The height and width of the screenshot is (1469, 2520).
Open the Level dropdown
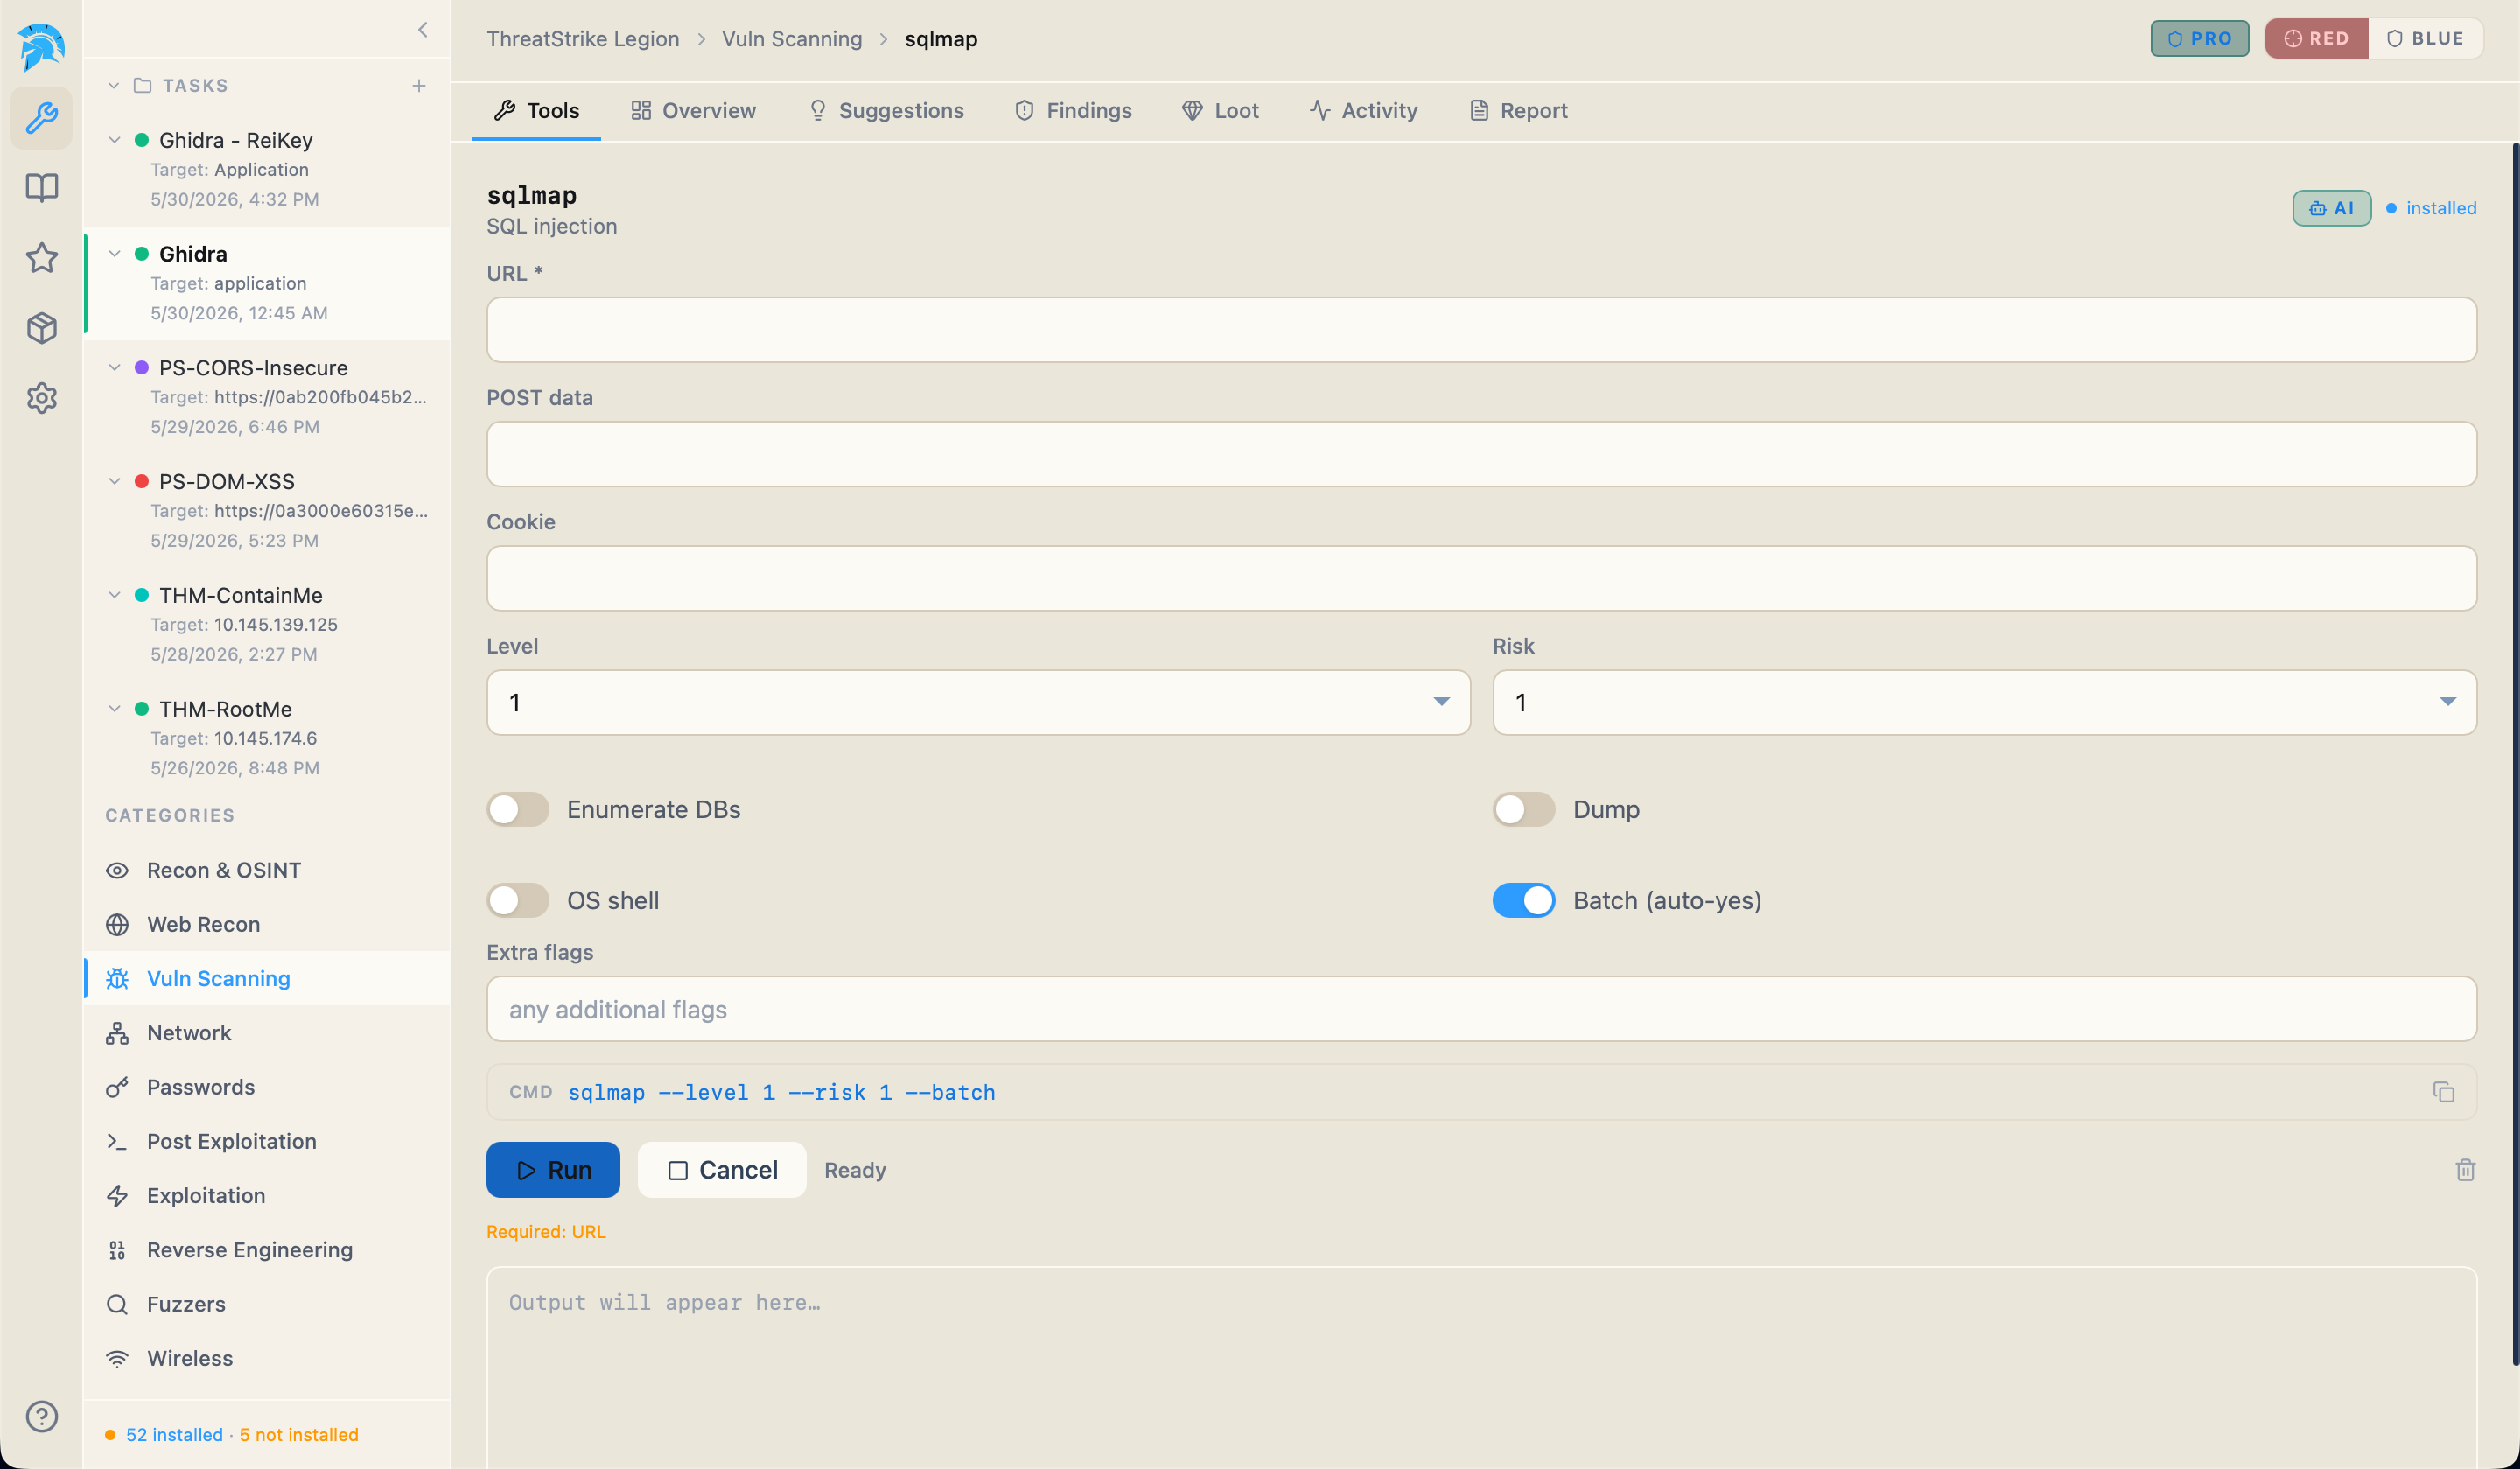978,702
